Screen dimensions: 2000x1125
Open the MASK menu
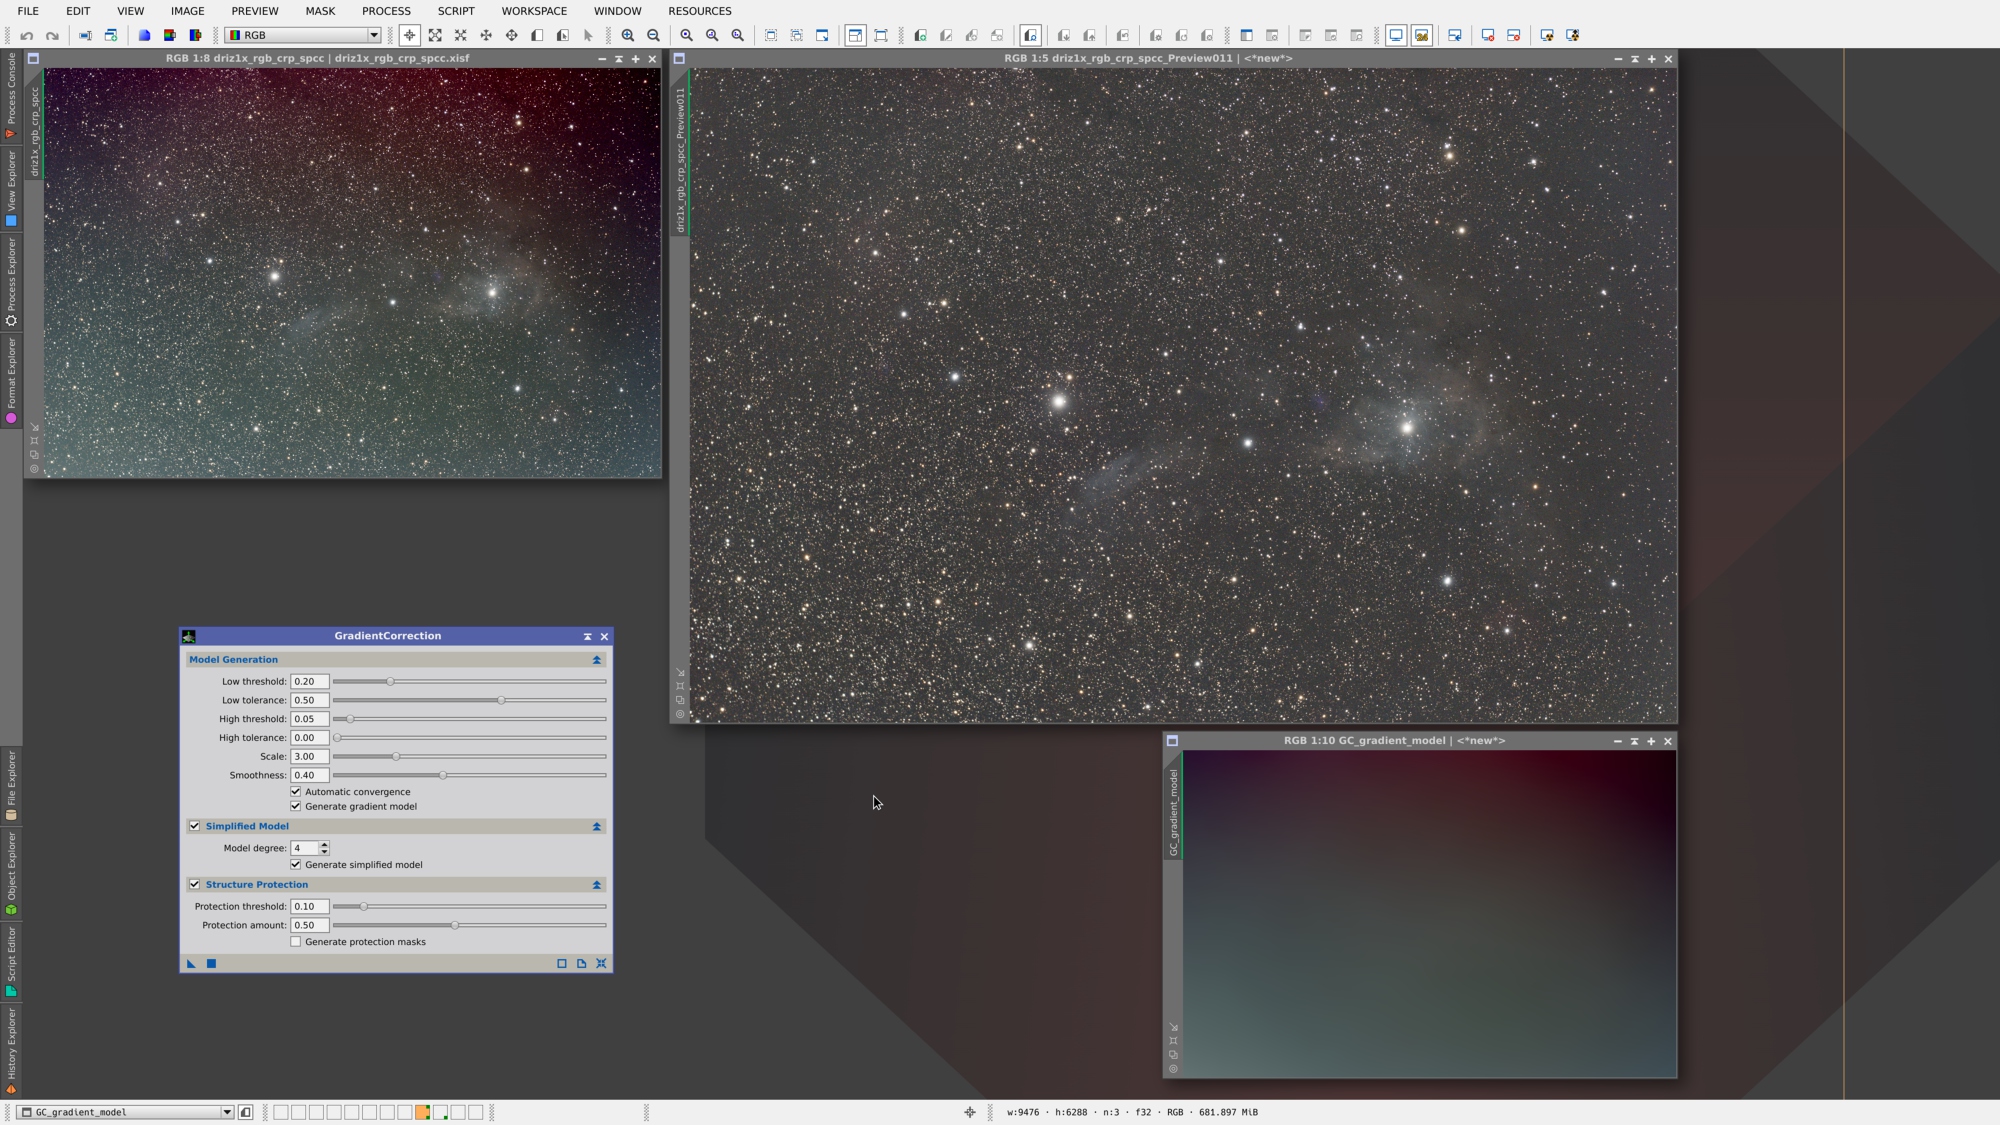click(x=320, y=11)
